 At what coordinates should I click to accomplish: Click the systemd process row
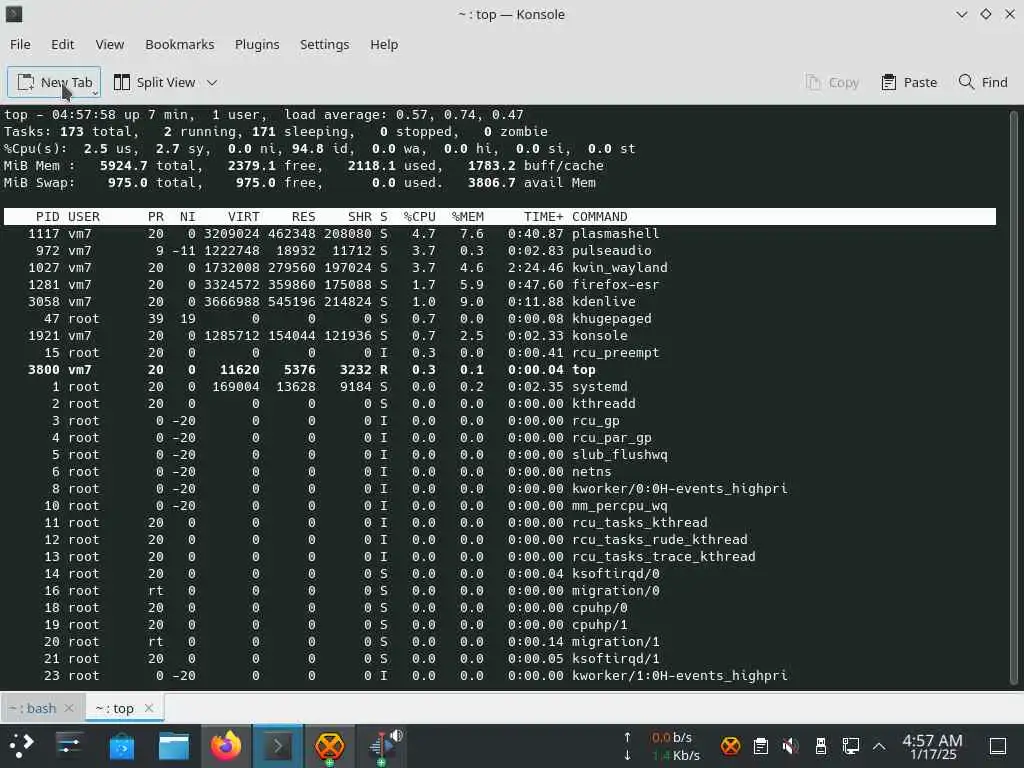(x=500, y=387)
